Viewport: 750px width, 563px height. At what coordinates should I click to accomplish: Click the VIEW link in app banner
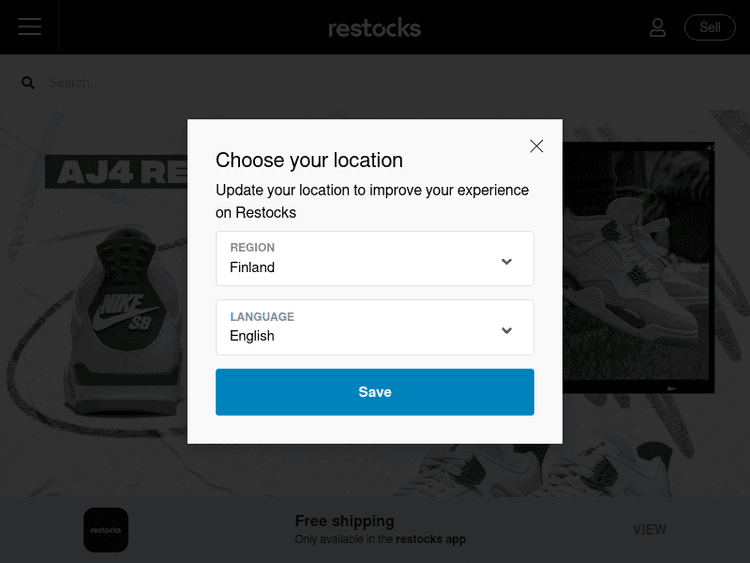click(649, 530)
